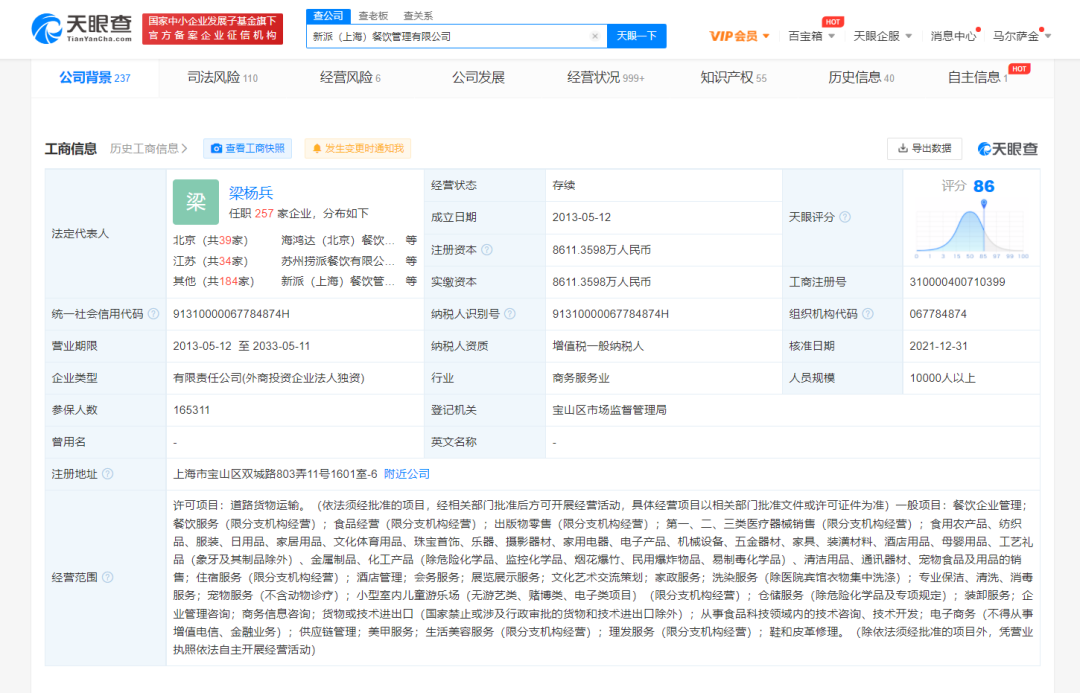Image resolution: width=1080 pixels, height=693 pixels.
Task: Click 发生变更时通知我 button
Action: pyautogui.click(x=357, y=148)
